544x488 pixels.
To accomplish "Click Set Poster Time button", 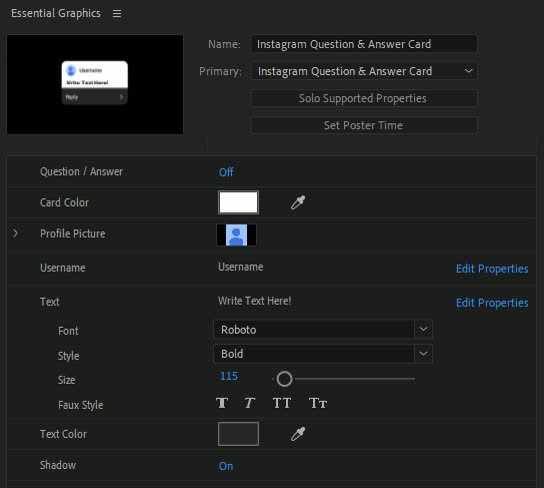I will click(x=364, y=125).
